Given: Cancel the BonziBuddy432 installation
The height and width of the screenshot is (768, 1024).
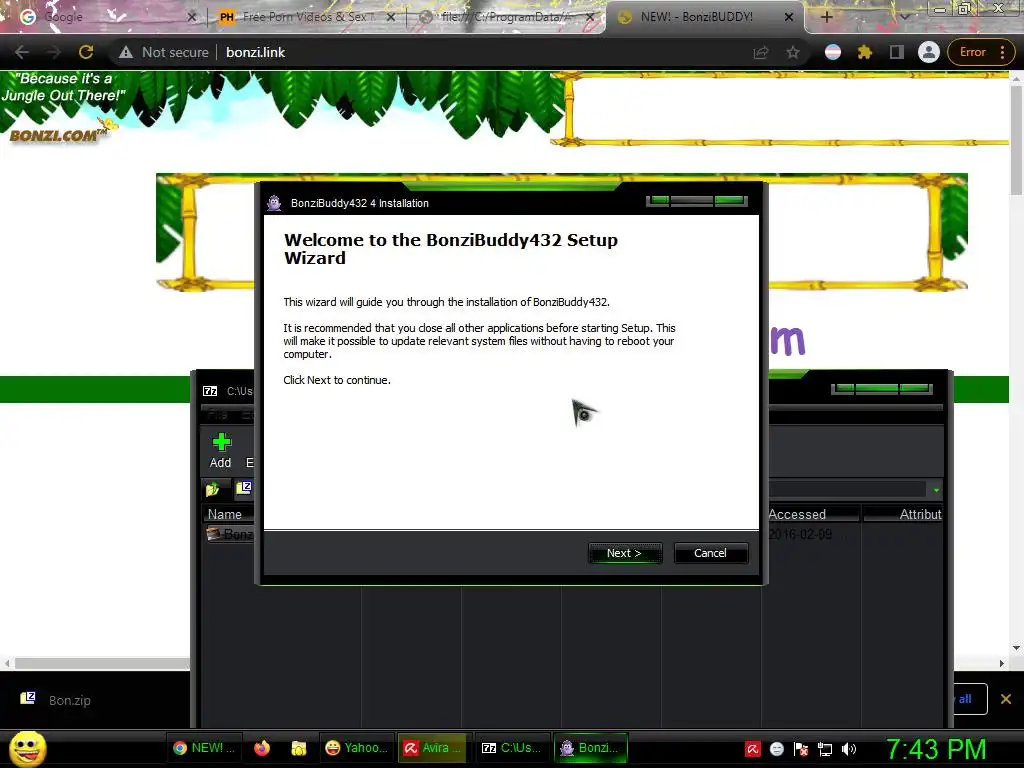Looking at the screenshot, I should pyautogui.click(x=711, y=553).
